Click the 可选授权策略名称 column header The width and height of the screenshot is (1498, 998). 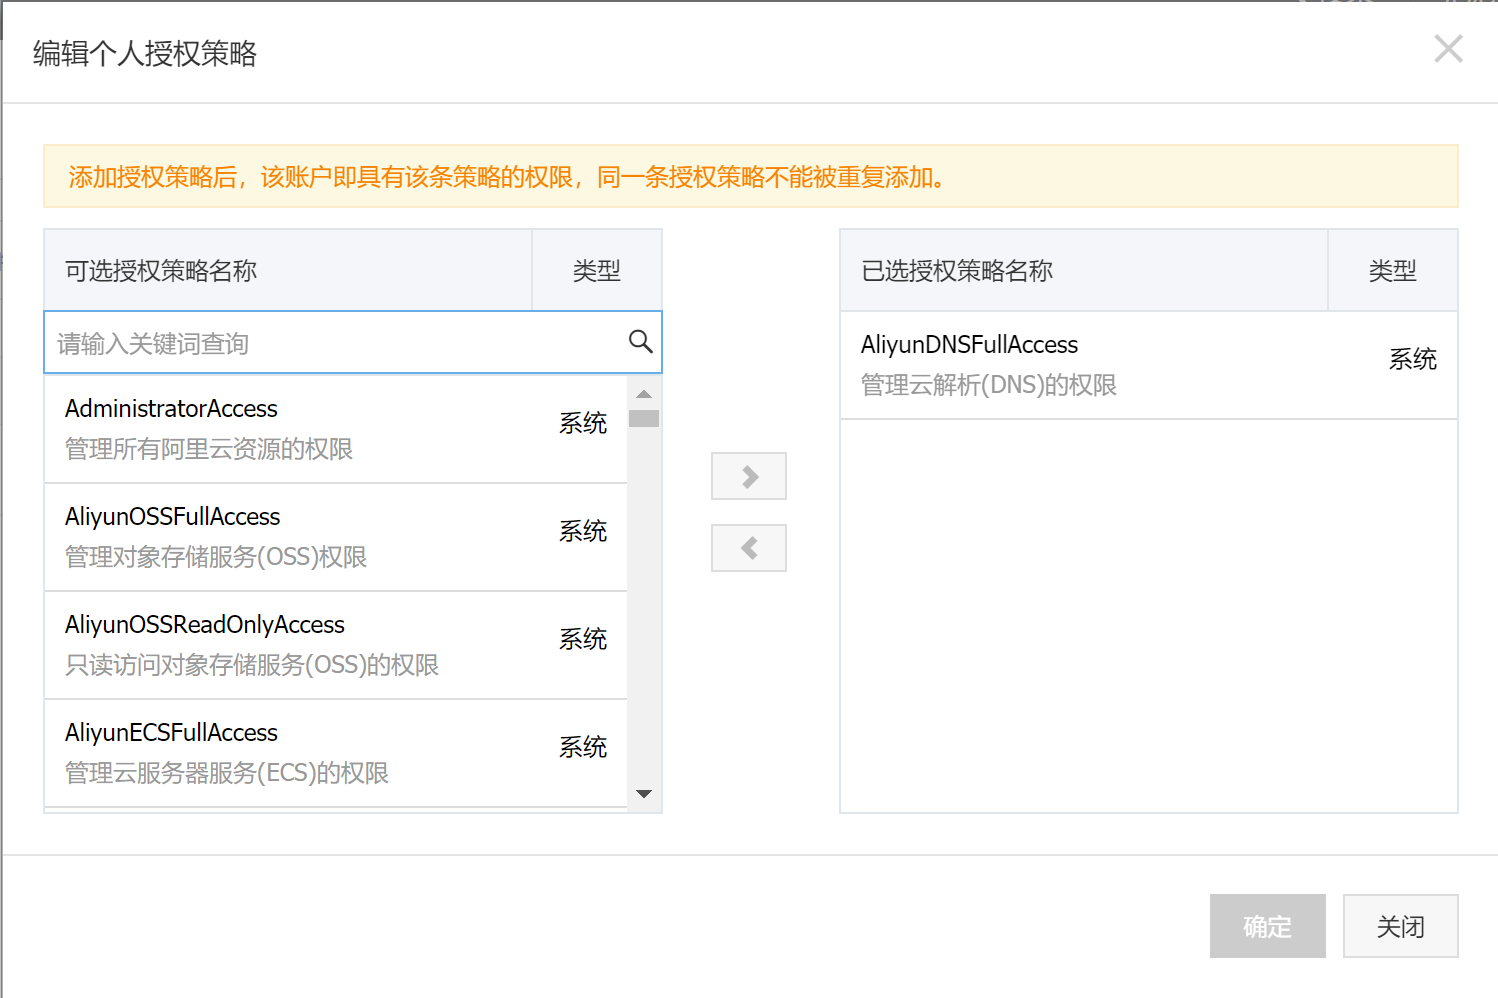pyautogui.click(x=288, y=271)
